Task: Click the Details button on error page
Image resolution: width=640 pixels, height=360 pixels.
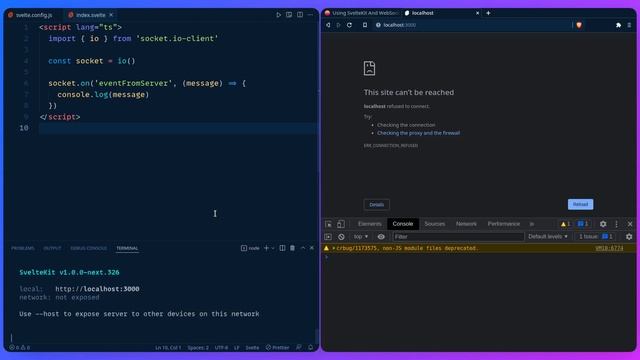Action: click(376, 205)
